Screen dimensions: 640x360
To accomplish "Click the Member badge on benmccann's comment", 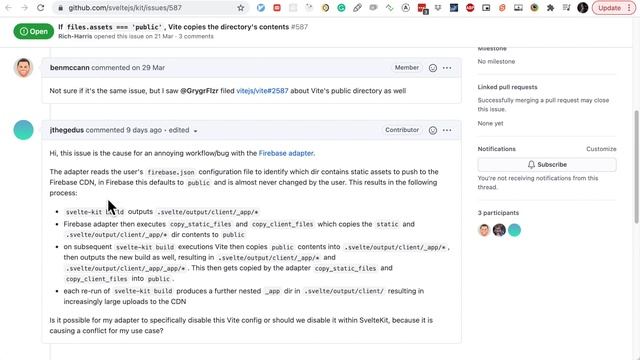I will click(407, 68).
